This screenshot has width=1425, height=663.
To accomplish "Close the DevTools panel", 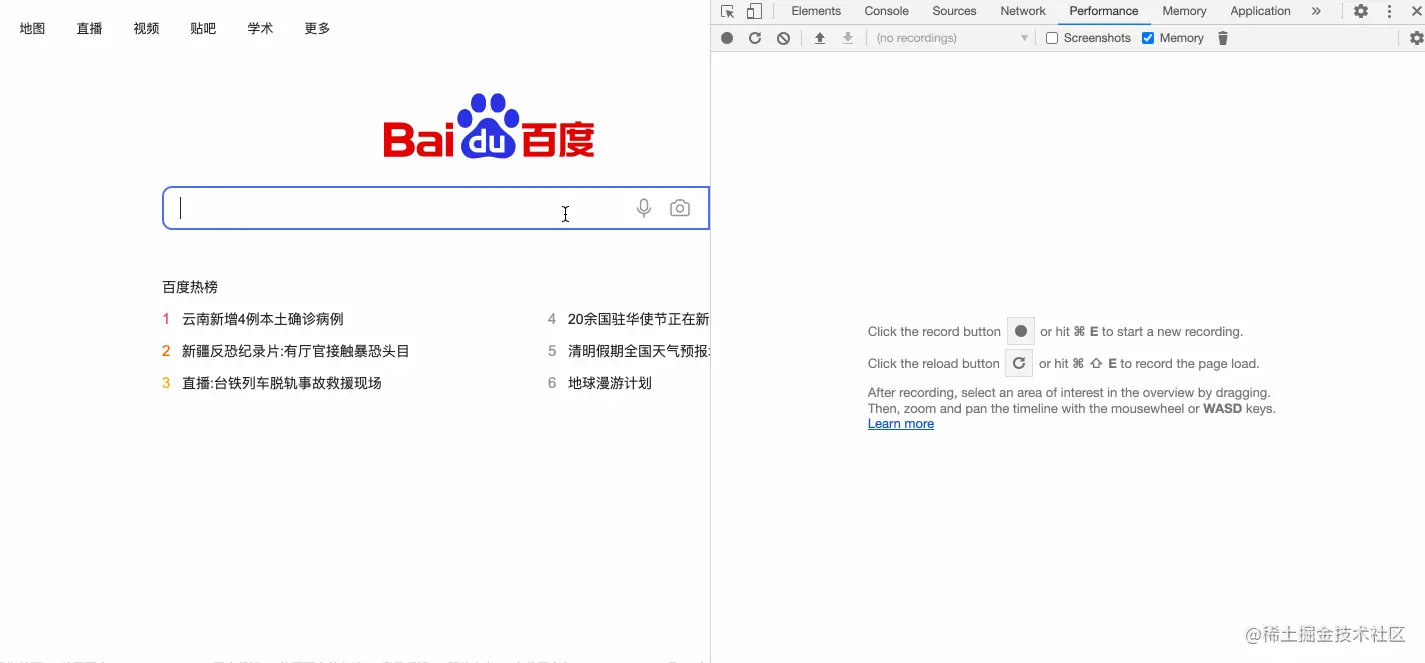I will coord(1416,11).
